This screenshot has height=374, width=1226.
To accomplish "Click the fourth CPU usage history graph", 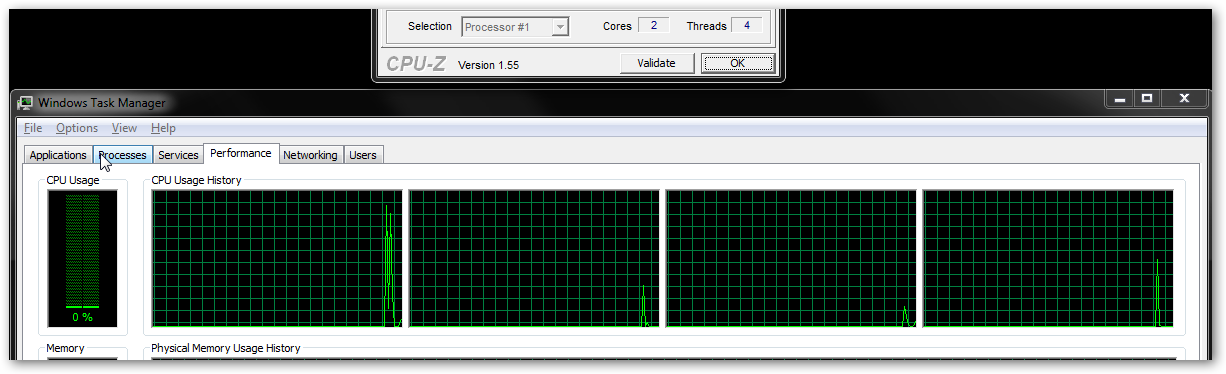I will coord(1048,258).
